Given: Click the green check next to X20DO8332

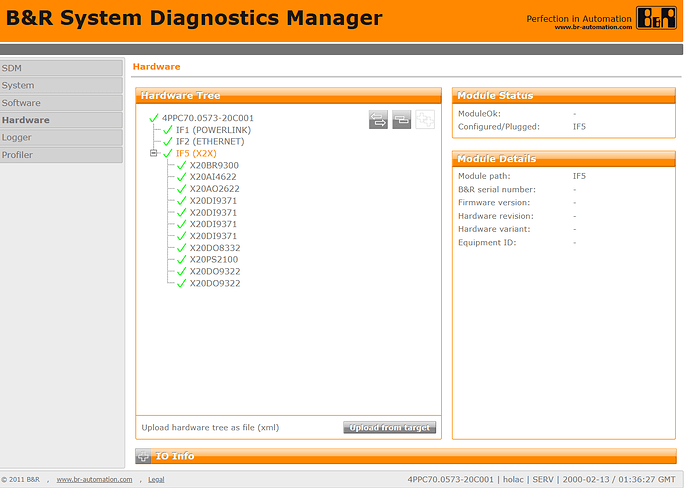Looking at the screenshot, I should [181, 248].
